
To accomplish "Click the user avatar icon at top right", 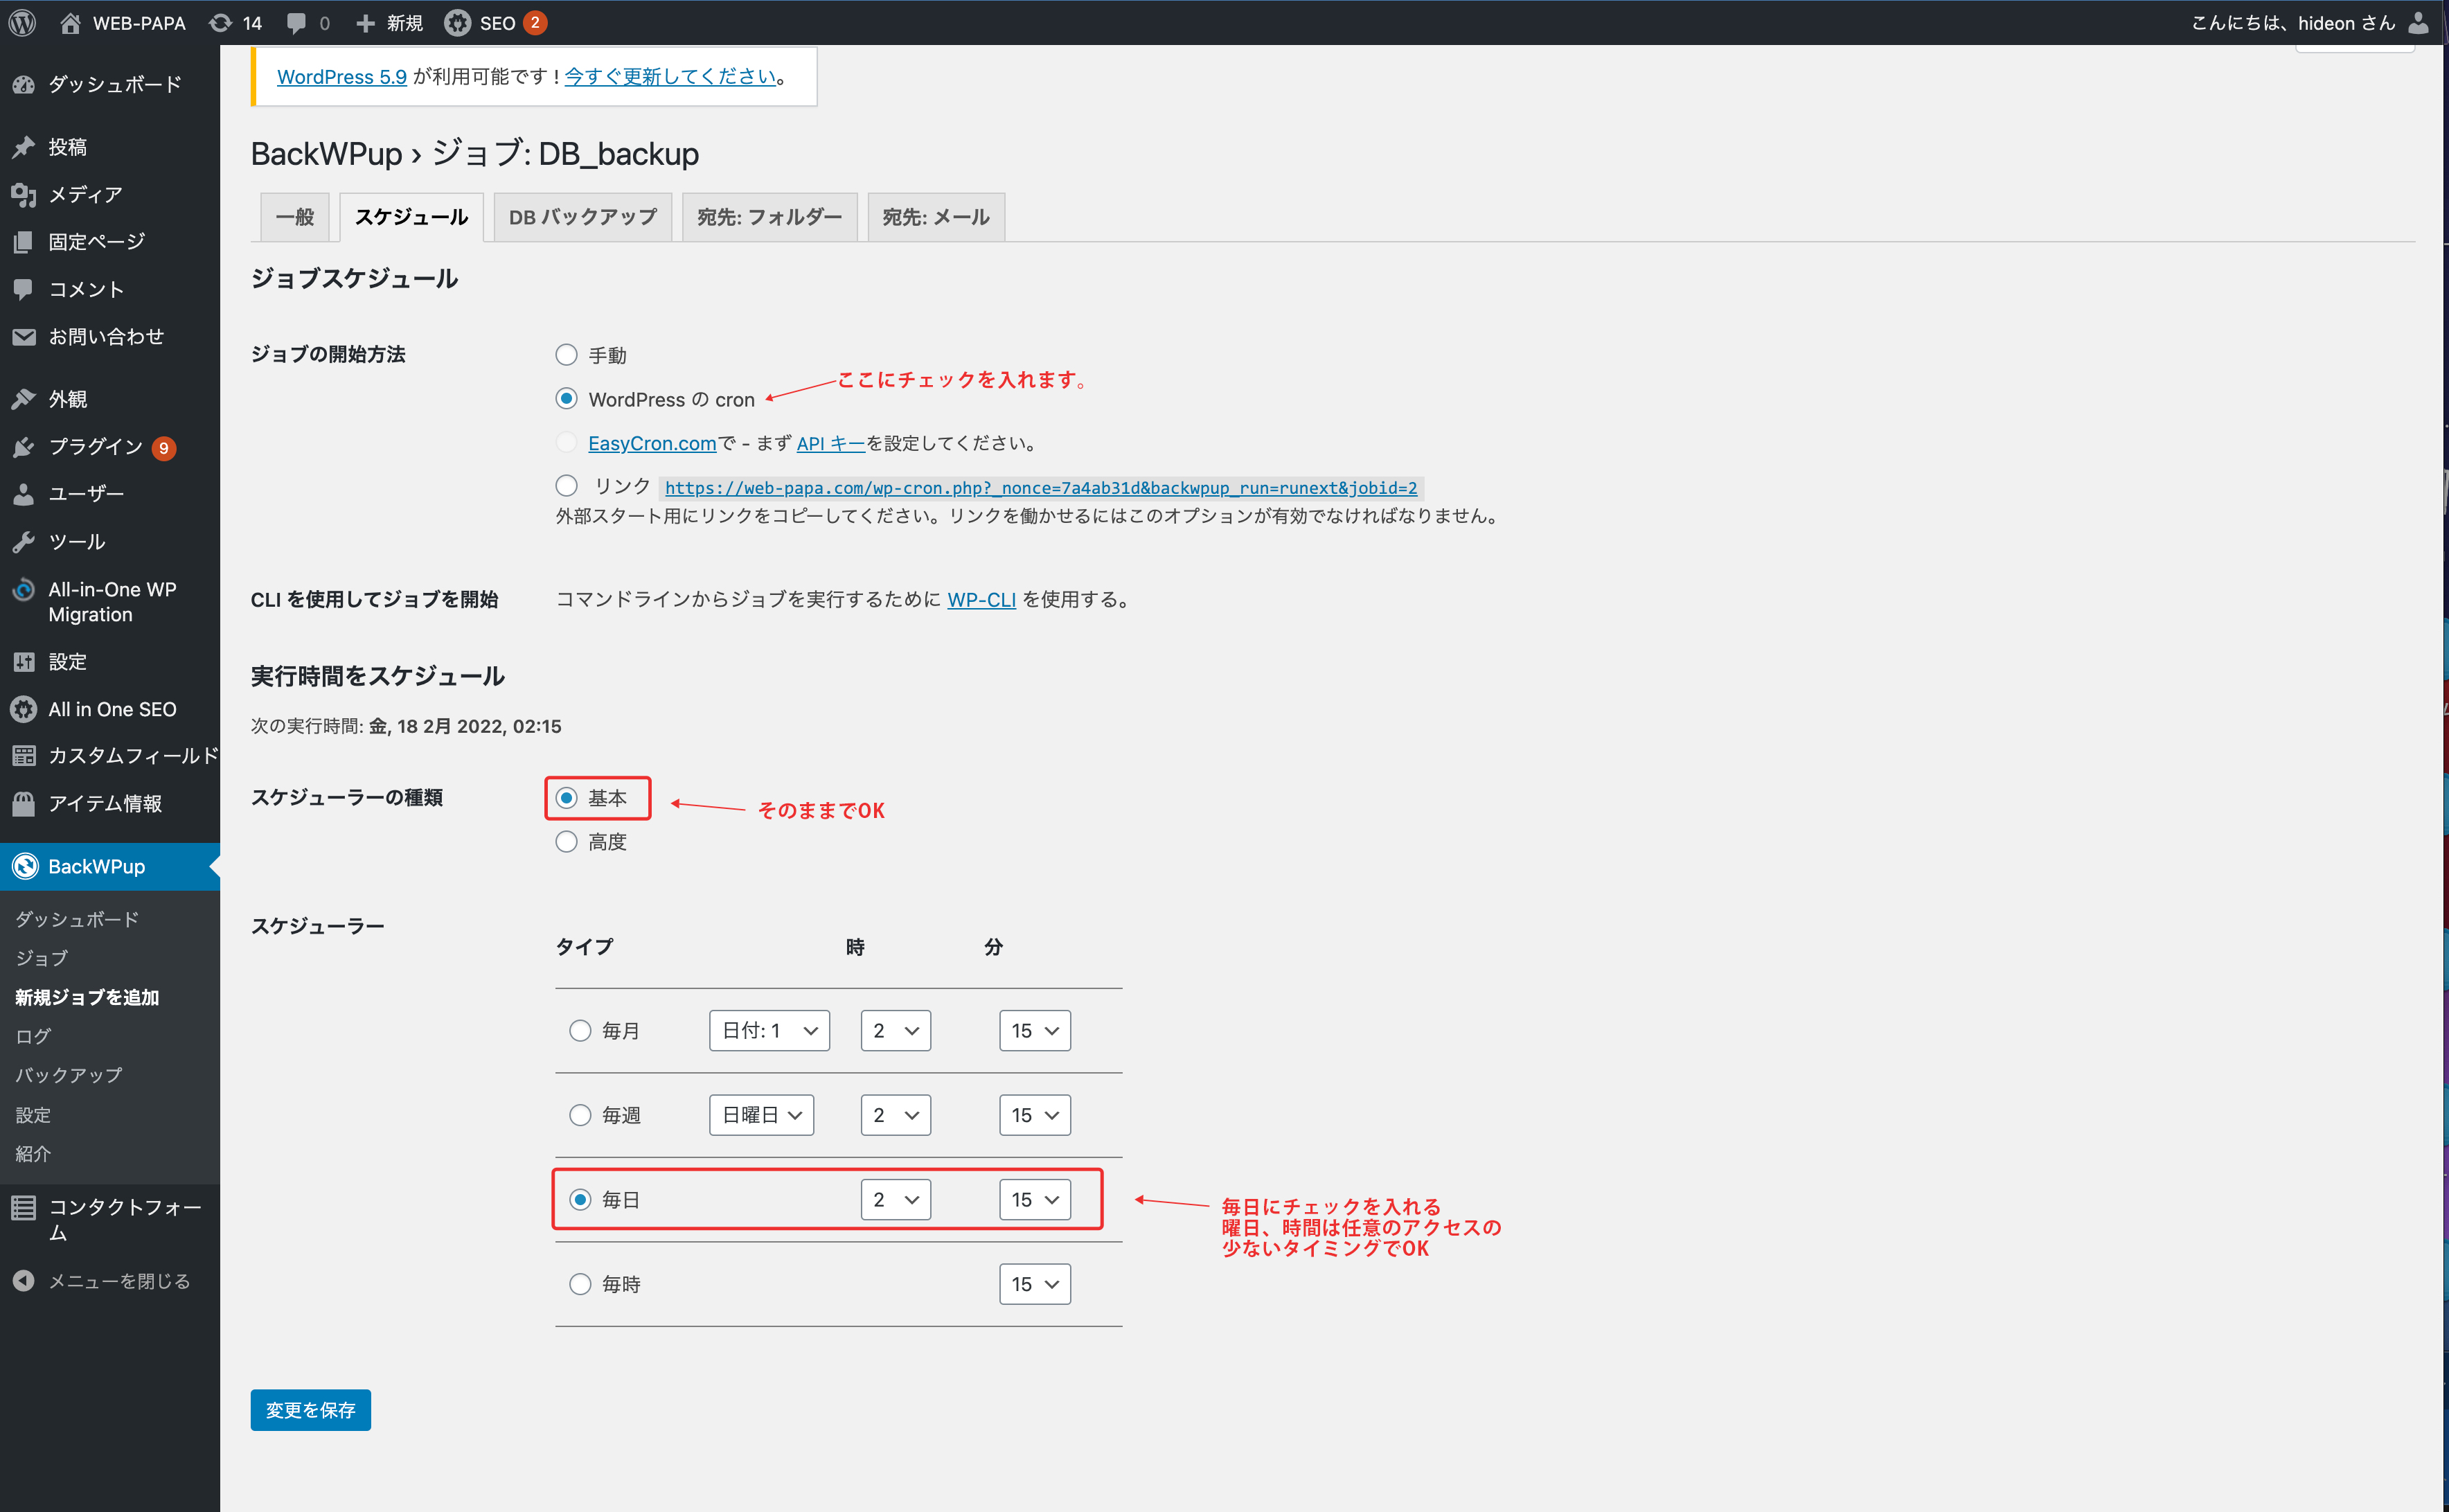I will pyautogui.click(x=2418, y=22).
